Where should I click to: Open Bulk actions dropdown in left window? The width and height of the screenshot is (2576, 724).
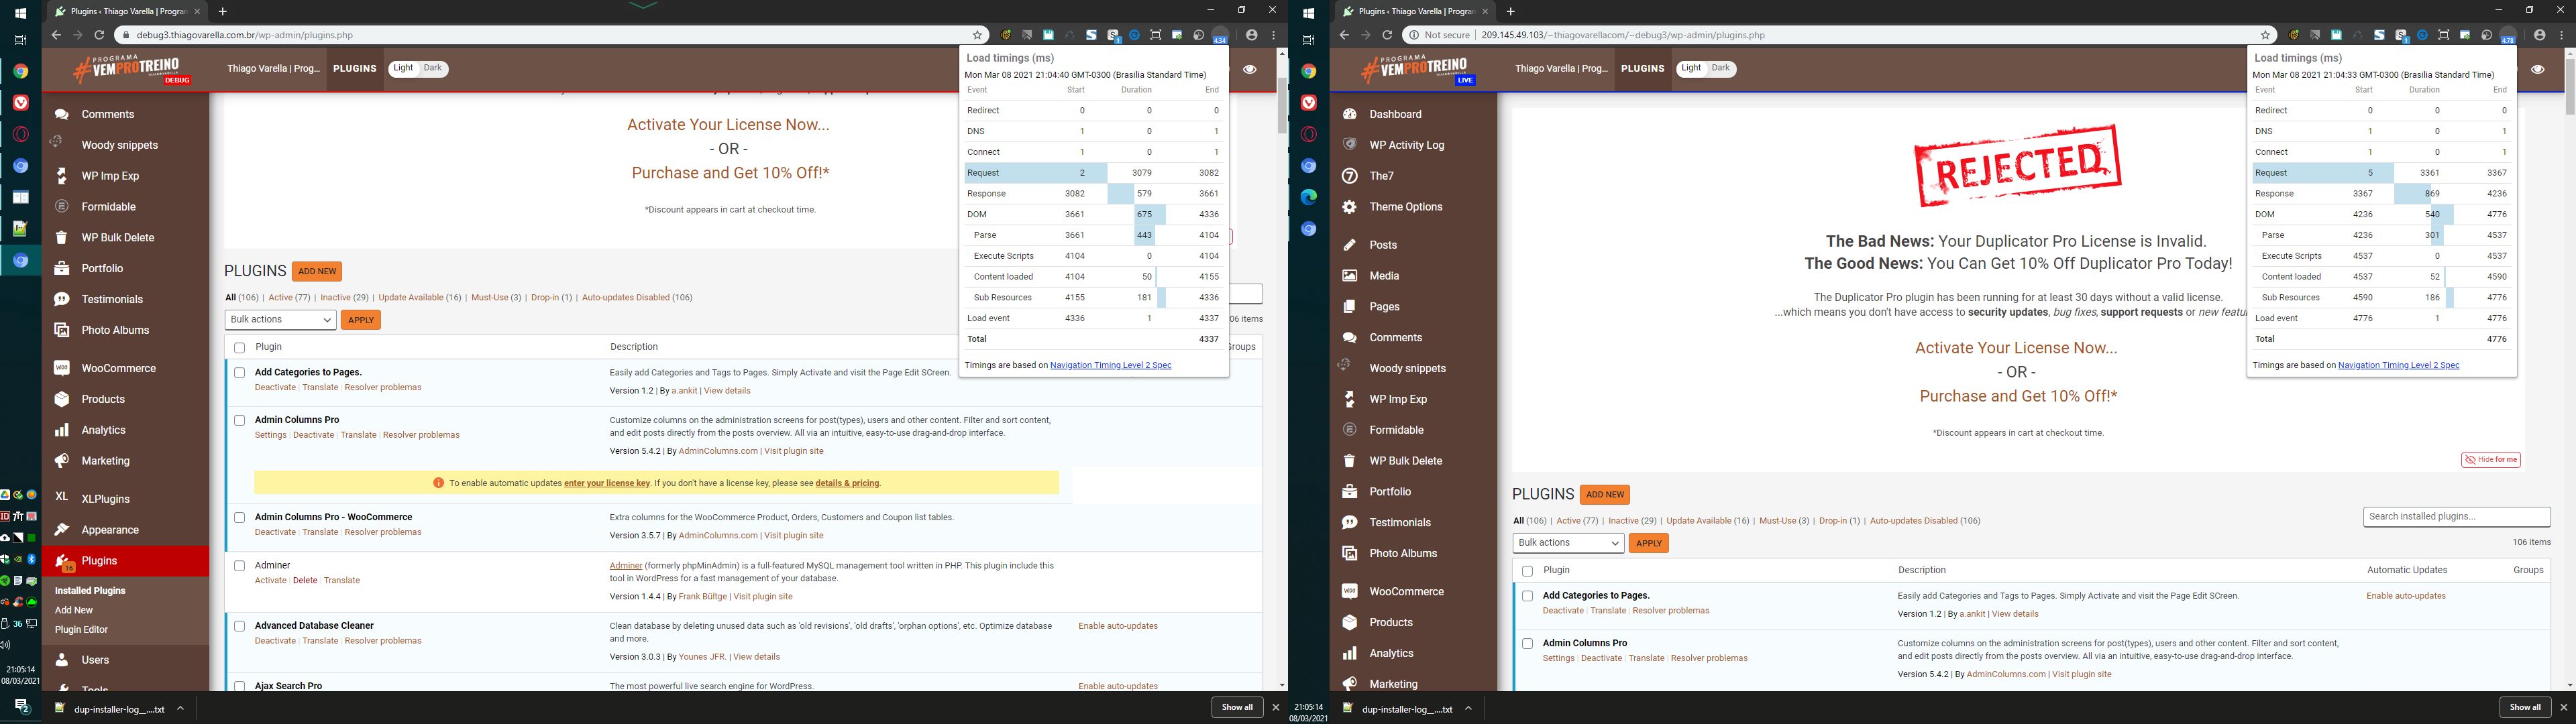[280, 320]
